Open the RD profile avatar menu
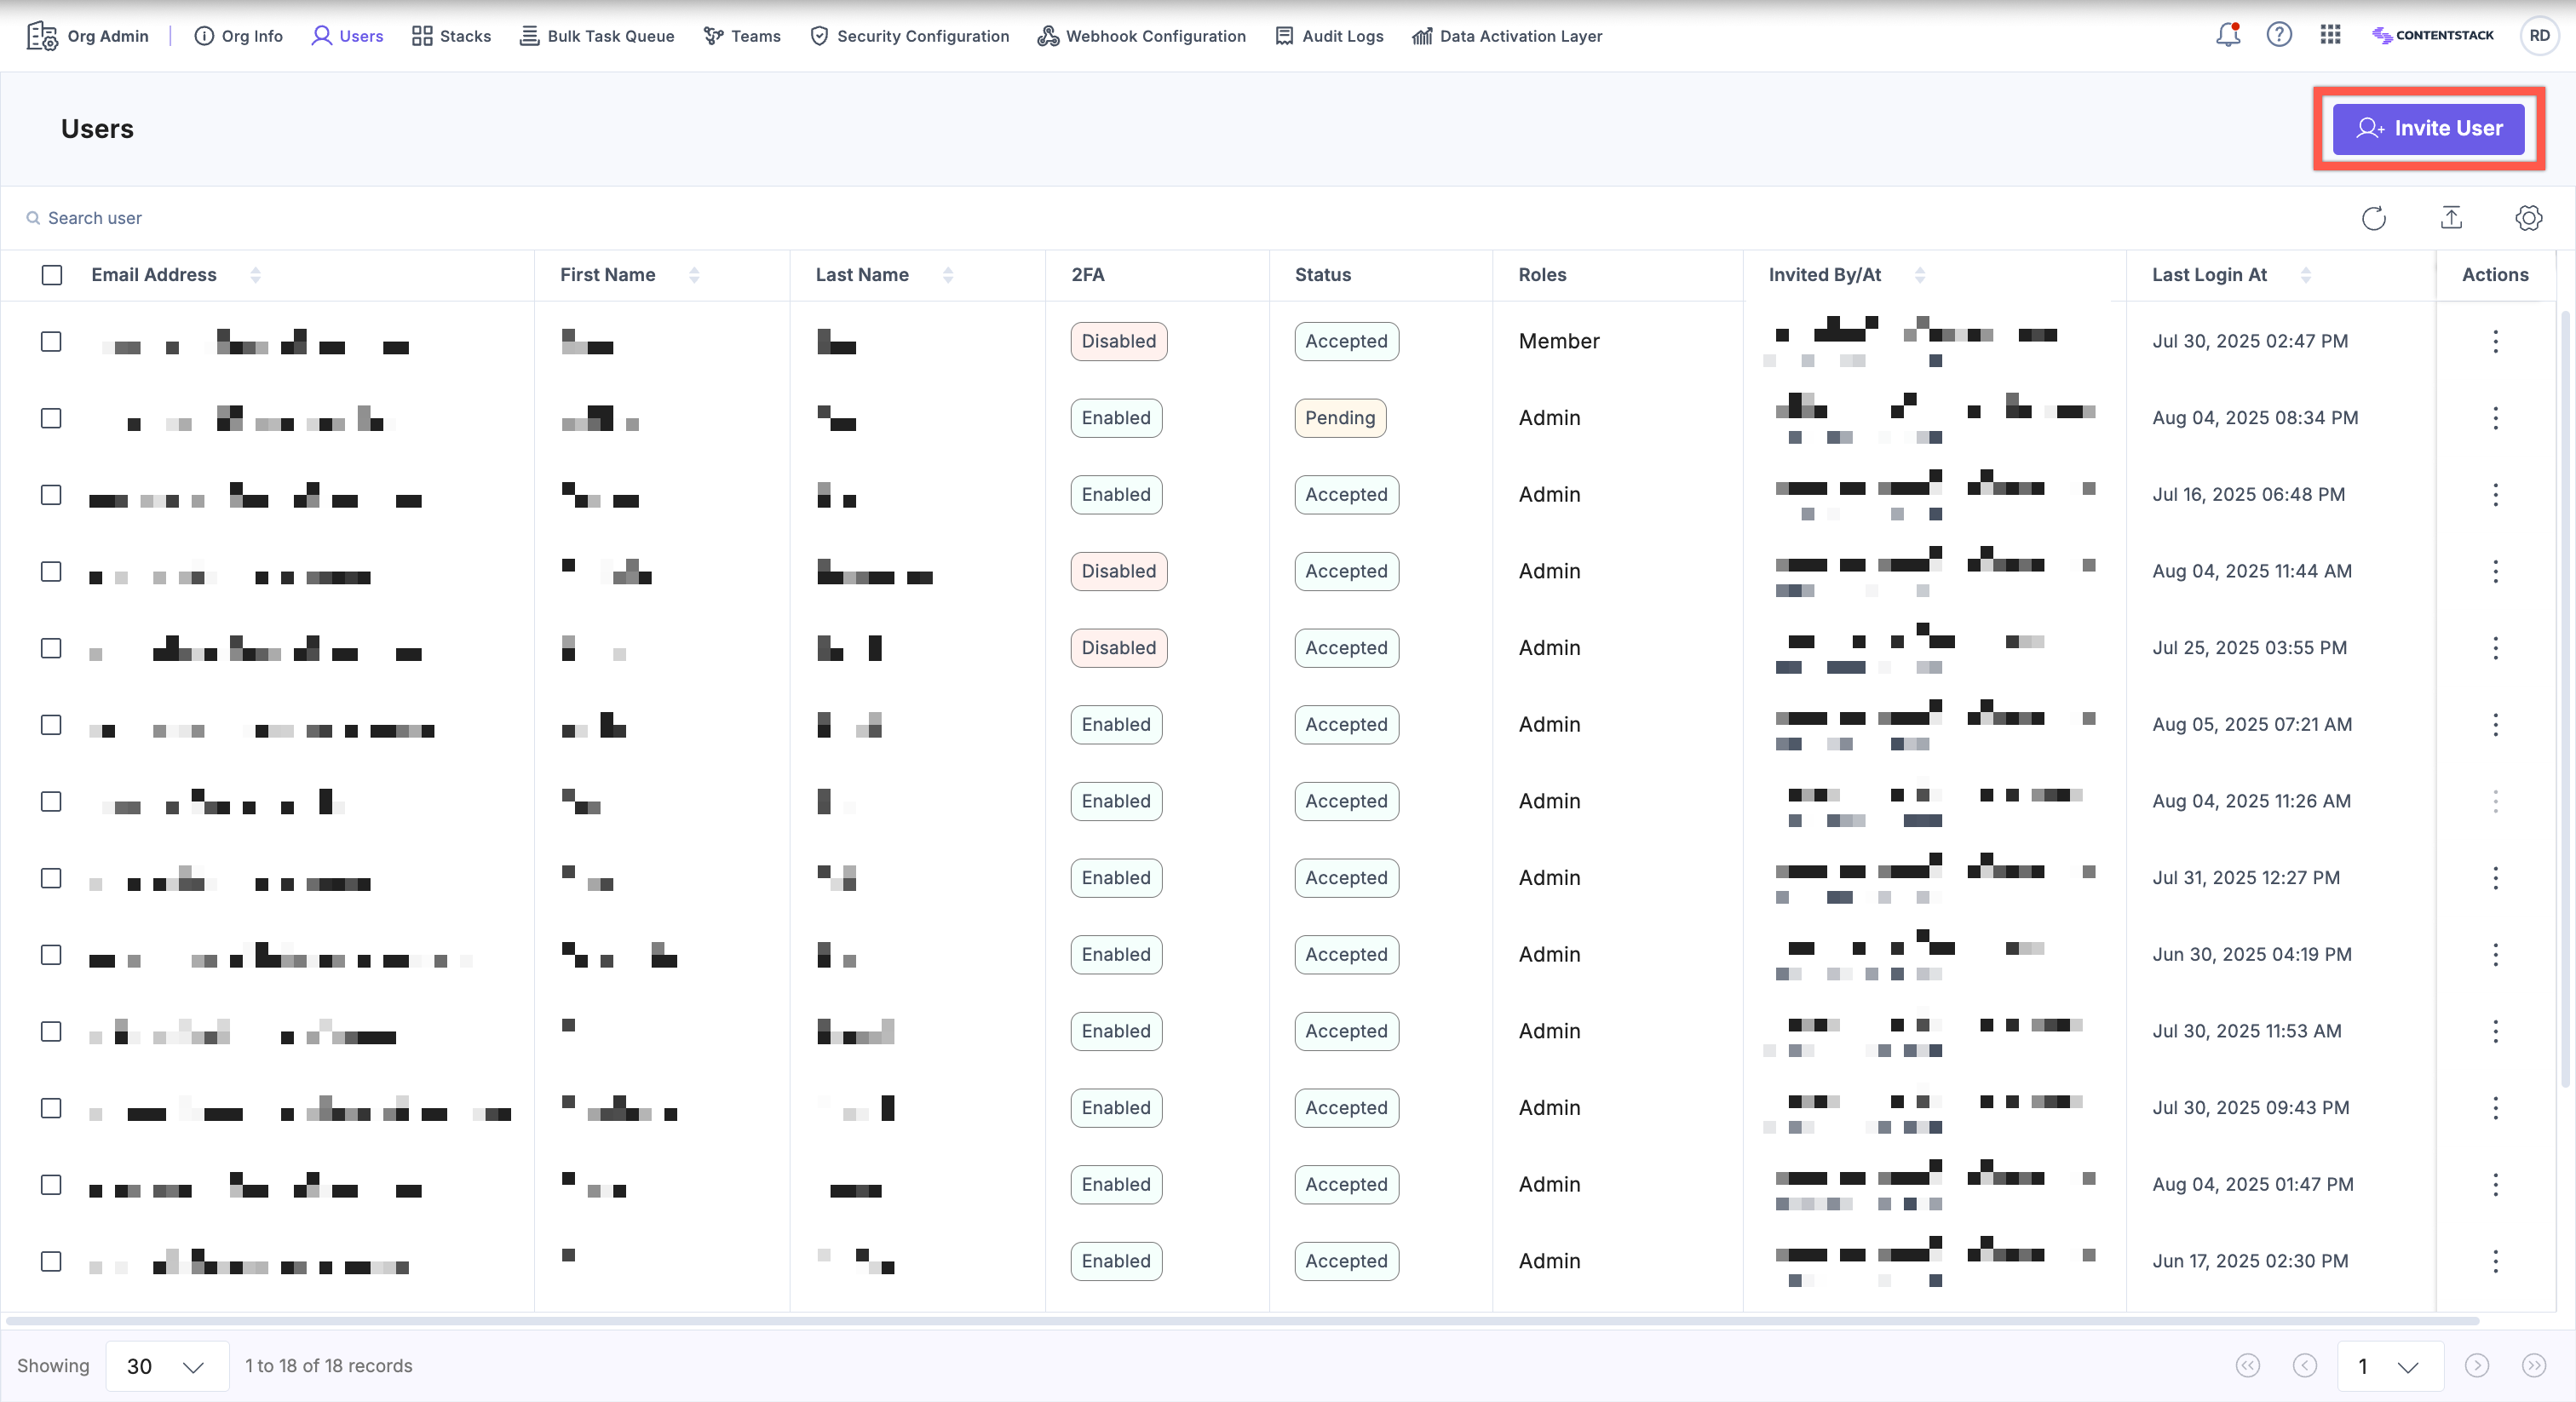The image size is (2576, 1402). pos(2540,34)
